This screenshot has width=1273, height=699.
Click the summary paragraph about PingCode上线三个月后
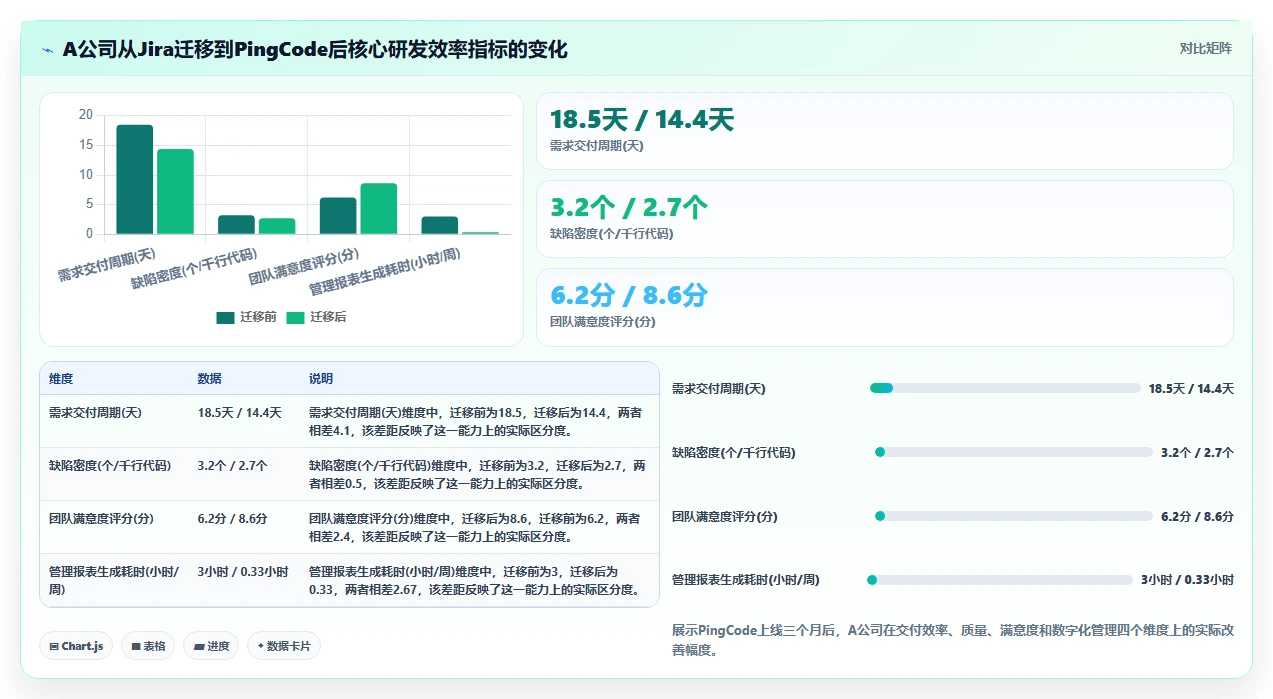click(x=952, y=640)
